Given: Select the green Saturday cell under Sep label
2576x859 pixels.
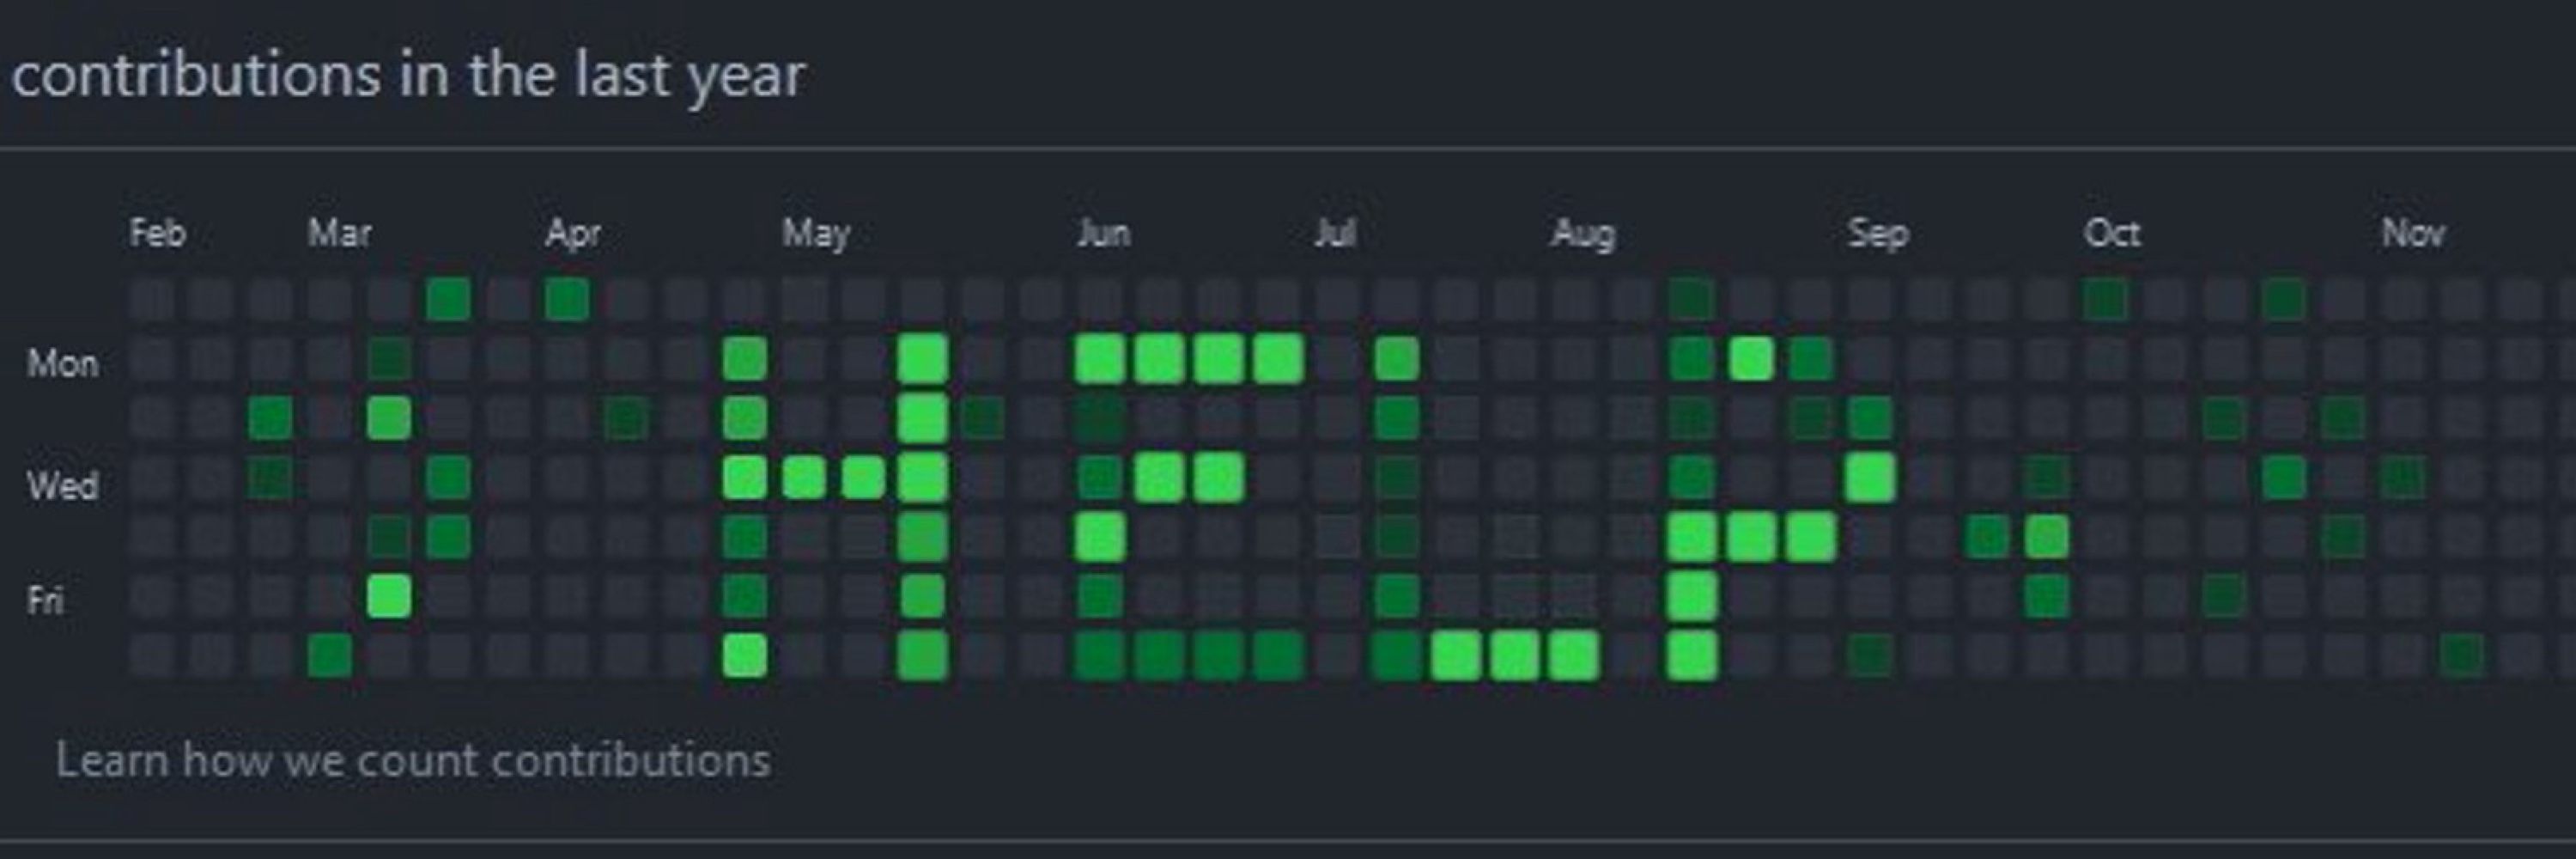Looking at the screenshot, I should [1870, 656].
